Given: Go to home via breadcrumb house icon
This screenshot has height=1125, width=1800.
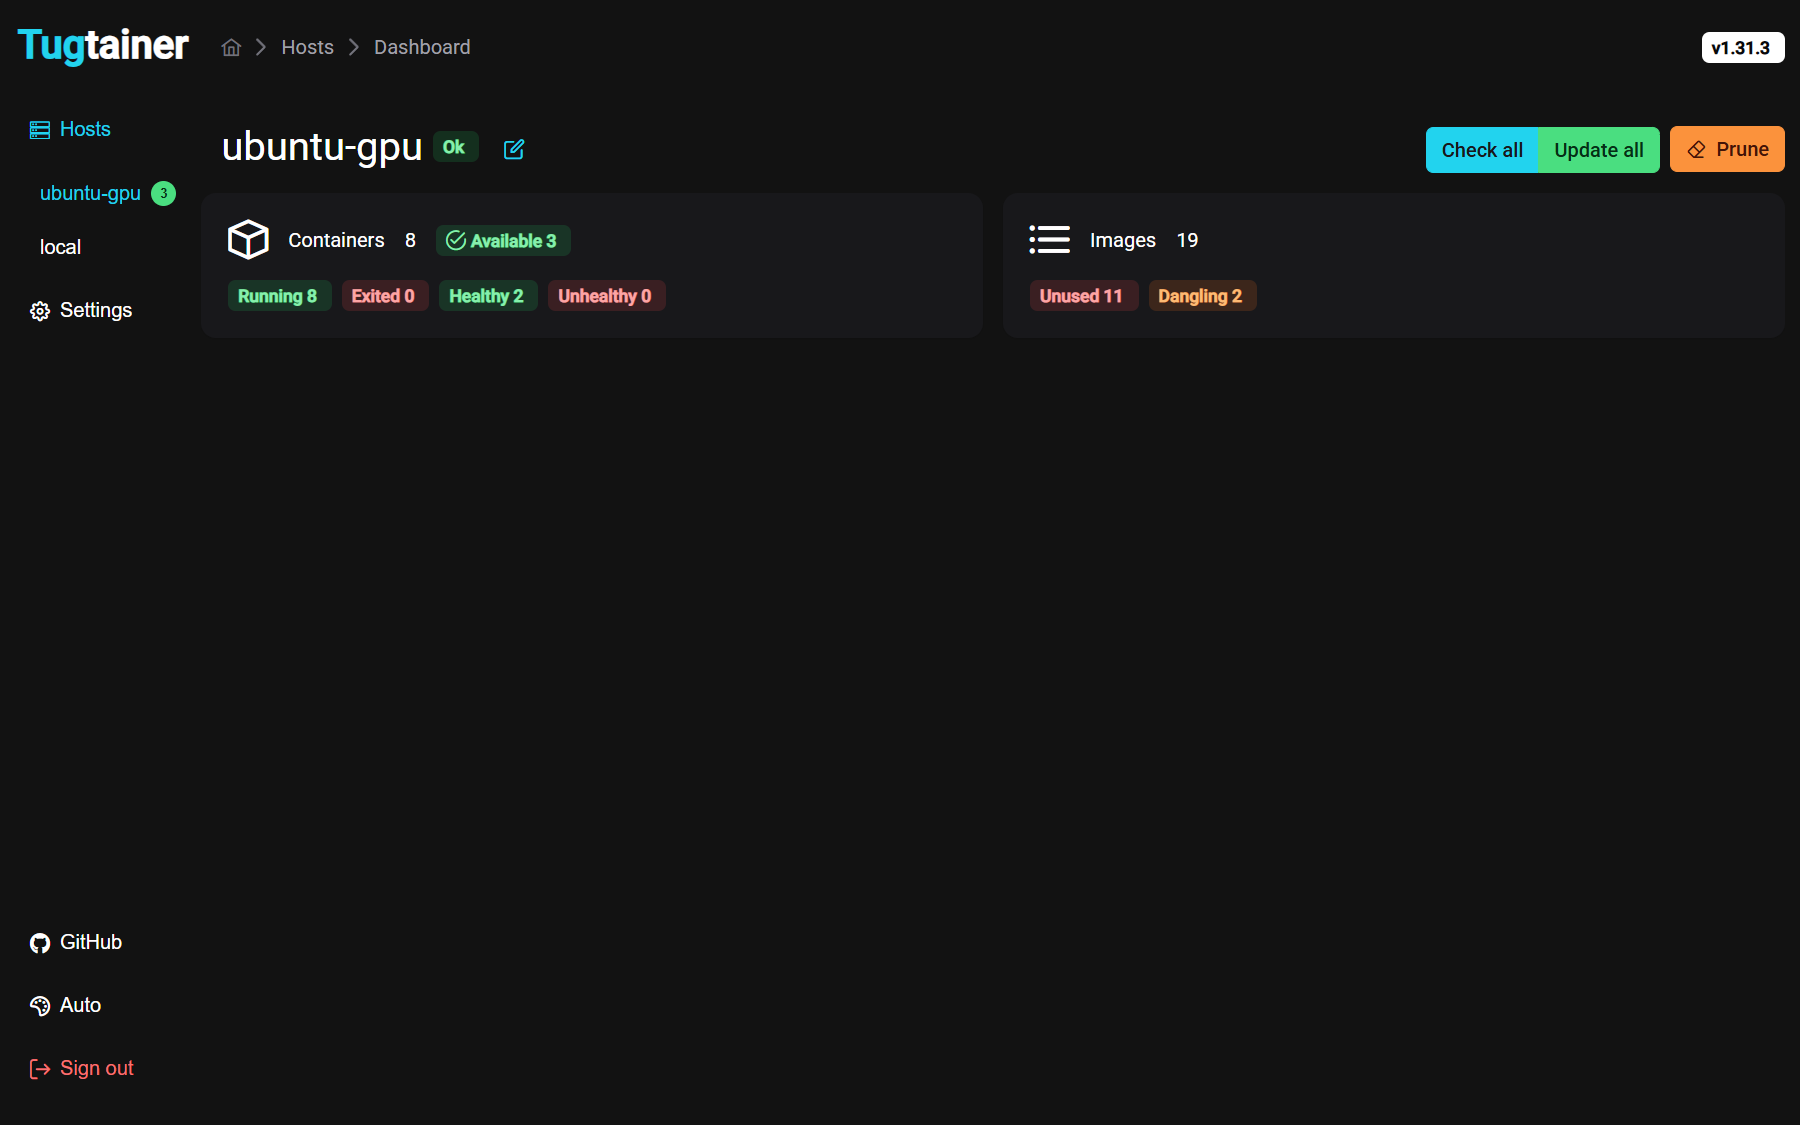Looking at the screenshot, I should pyautogui.click(x=231, y=47).
